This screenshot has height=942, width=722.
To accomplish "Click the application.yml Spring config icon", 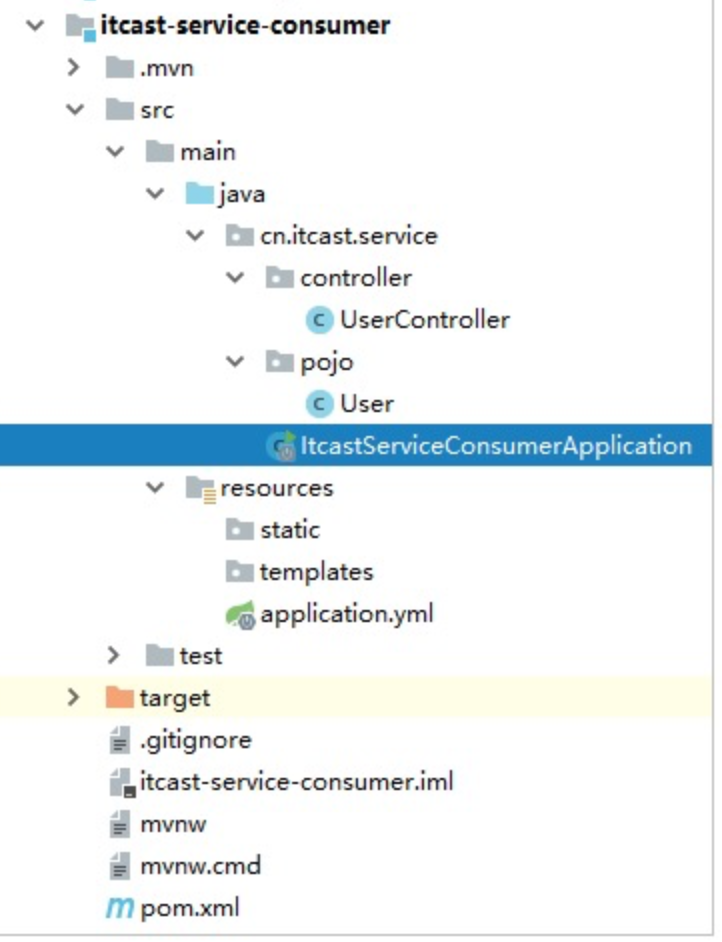I will tap(241, 615).
